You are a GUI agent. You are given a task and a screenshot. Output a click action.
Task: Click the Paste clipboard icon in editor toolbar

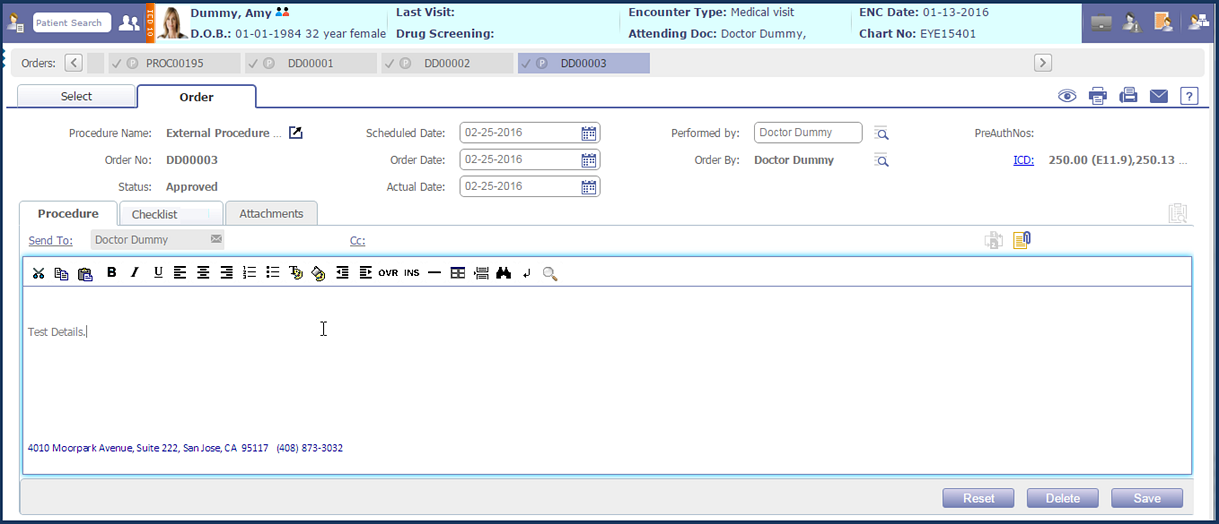click(x=85, y=273)
